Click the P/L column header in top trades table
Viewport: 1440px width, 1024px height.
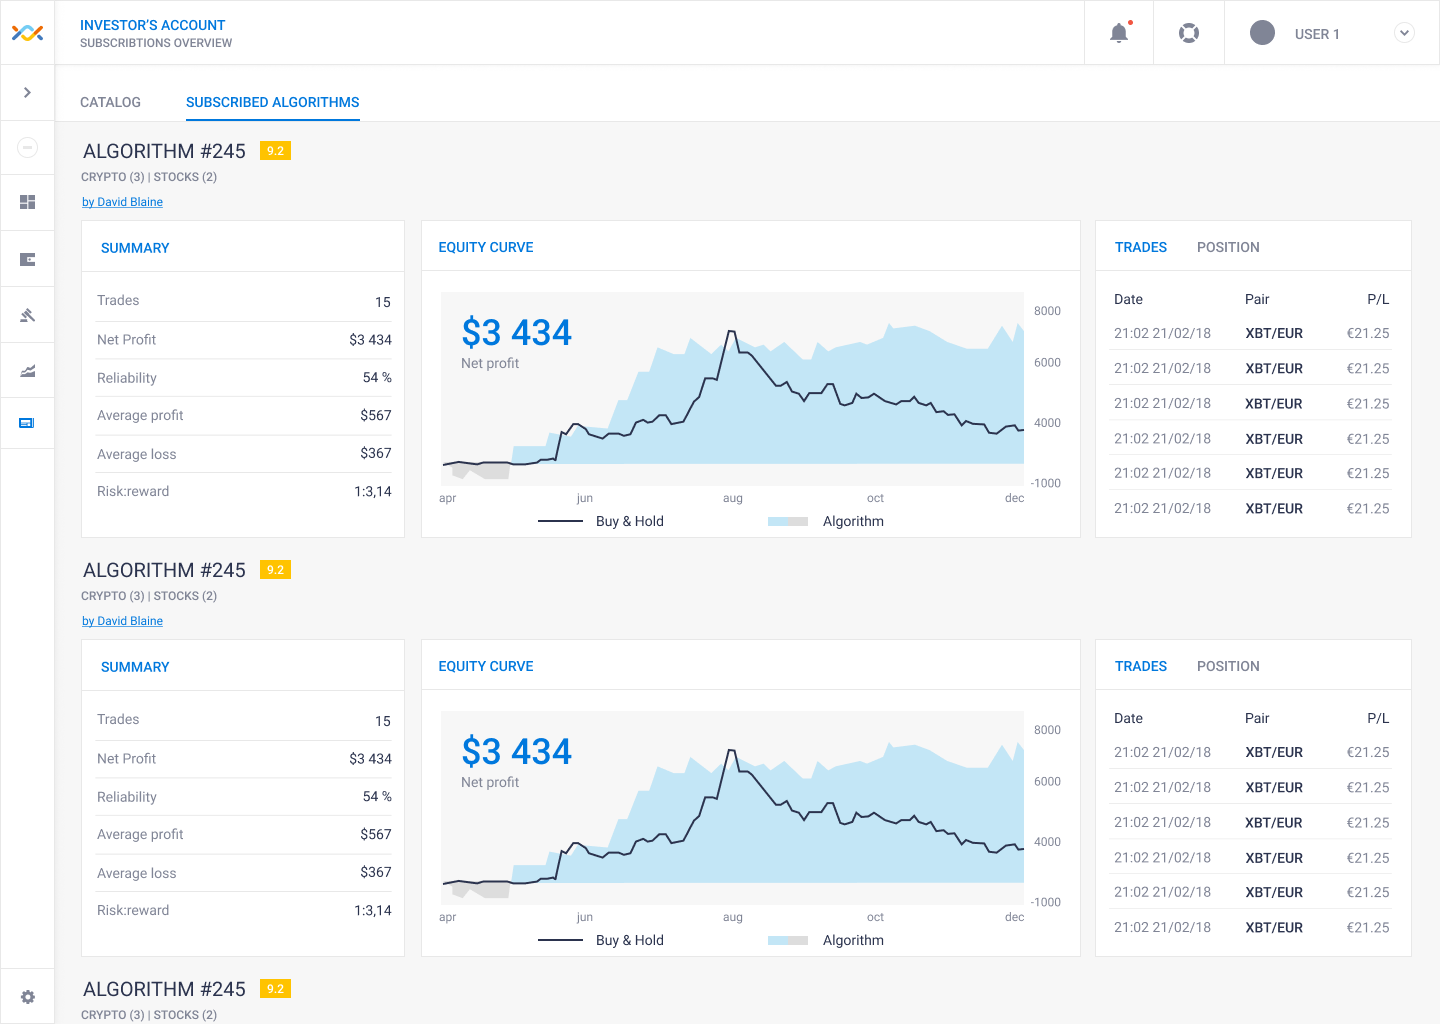1378,299
